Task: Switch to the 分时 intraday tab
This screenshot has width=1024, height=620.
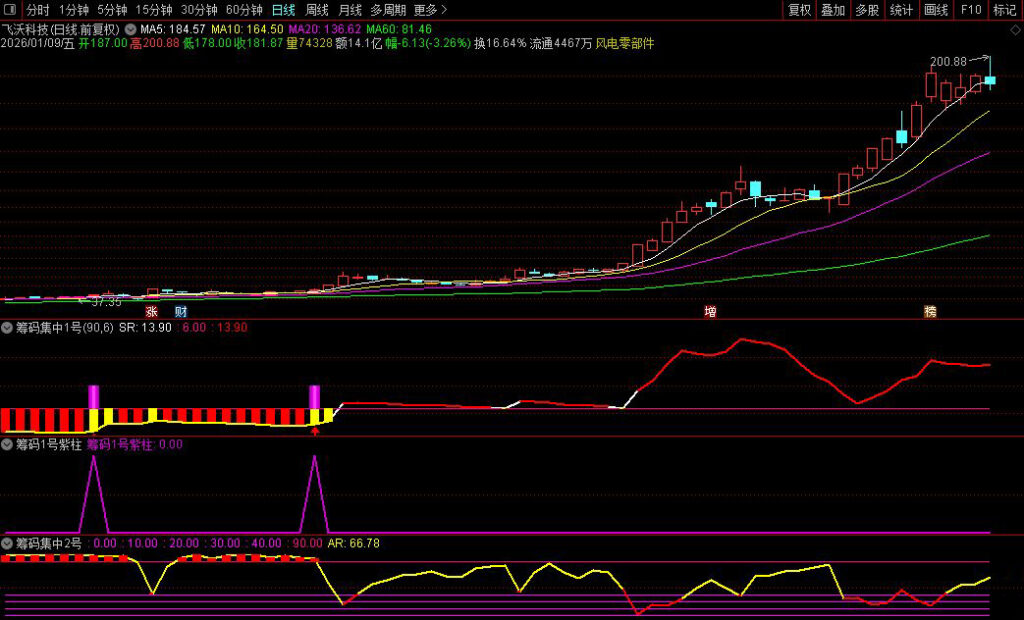Action: point(37,10)
